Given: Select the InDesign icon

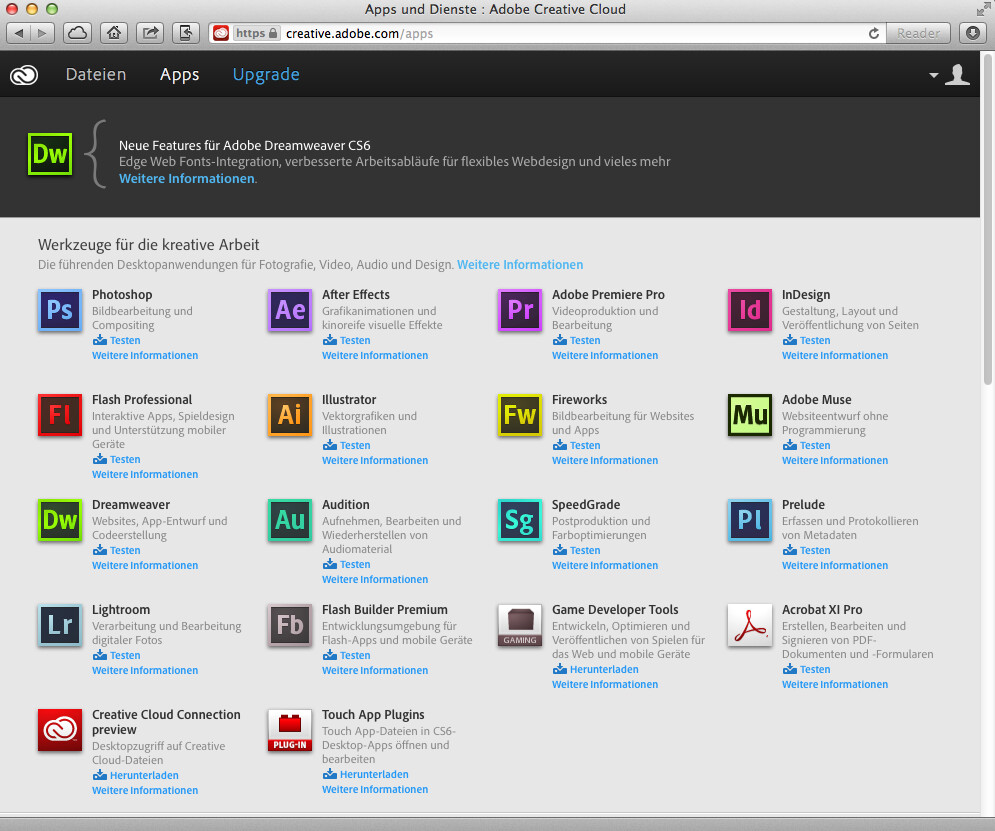Looking at the screenshot, I should click(x=749, y=310).
